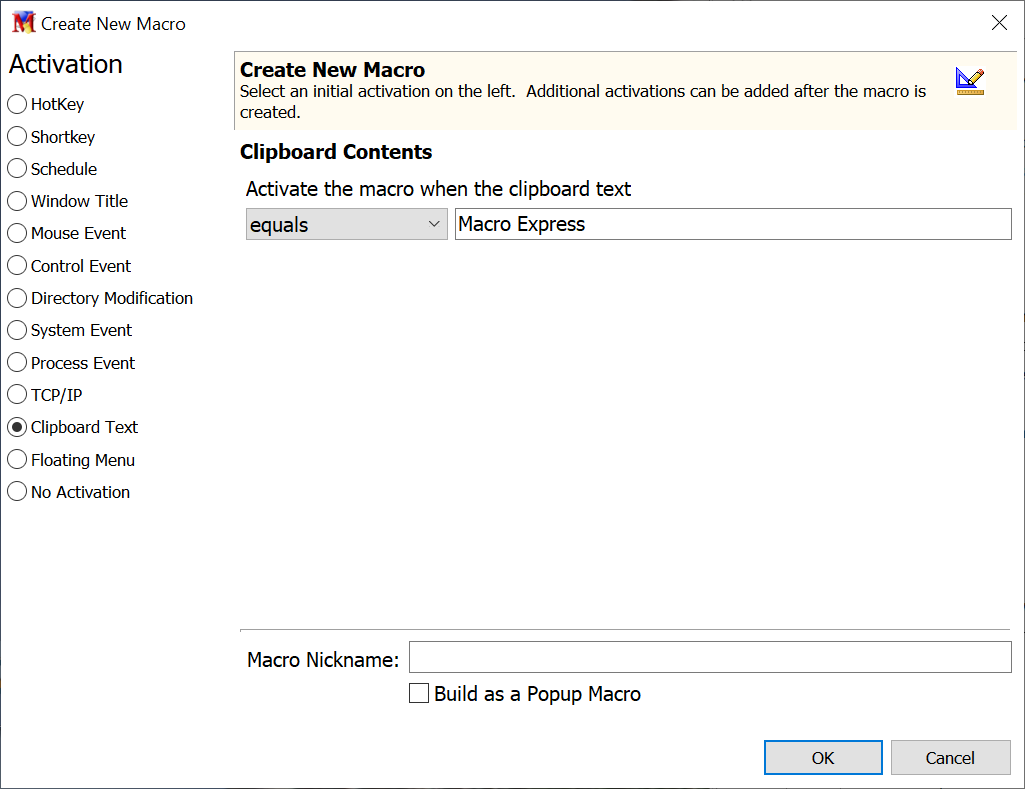Choose the No Activation option
Image resolution: width=1025 pixels, height=789 pixels.
pyautogui.click(x=17, y=492)
